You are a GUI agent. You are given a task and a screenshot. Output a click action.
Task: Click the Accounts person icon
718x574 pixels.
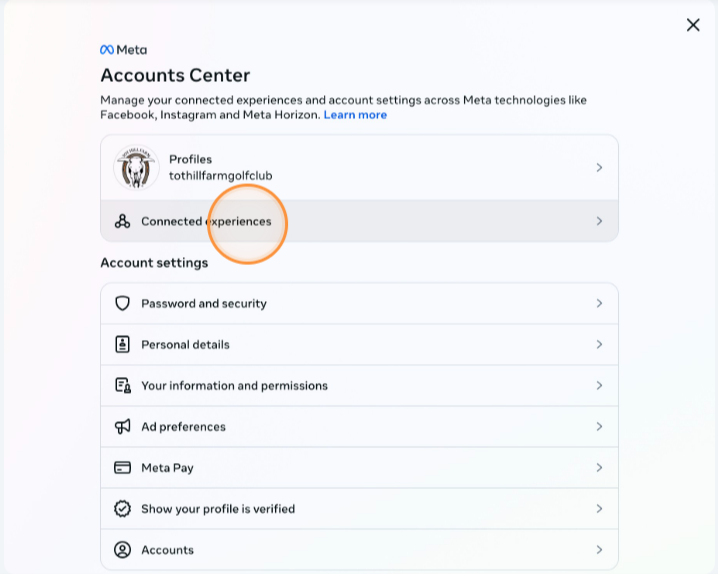pos(123,549)
